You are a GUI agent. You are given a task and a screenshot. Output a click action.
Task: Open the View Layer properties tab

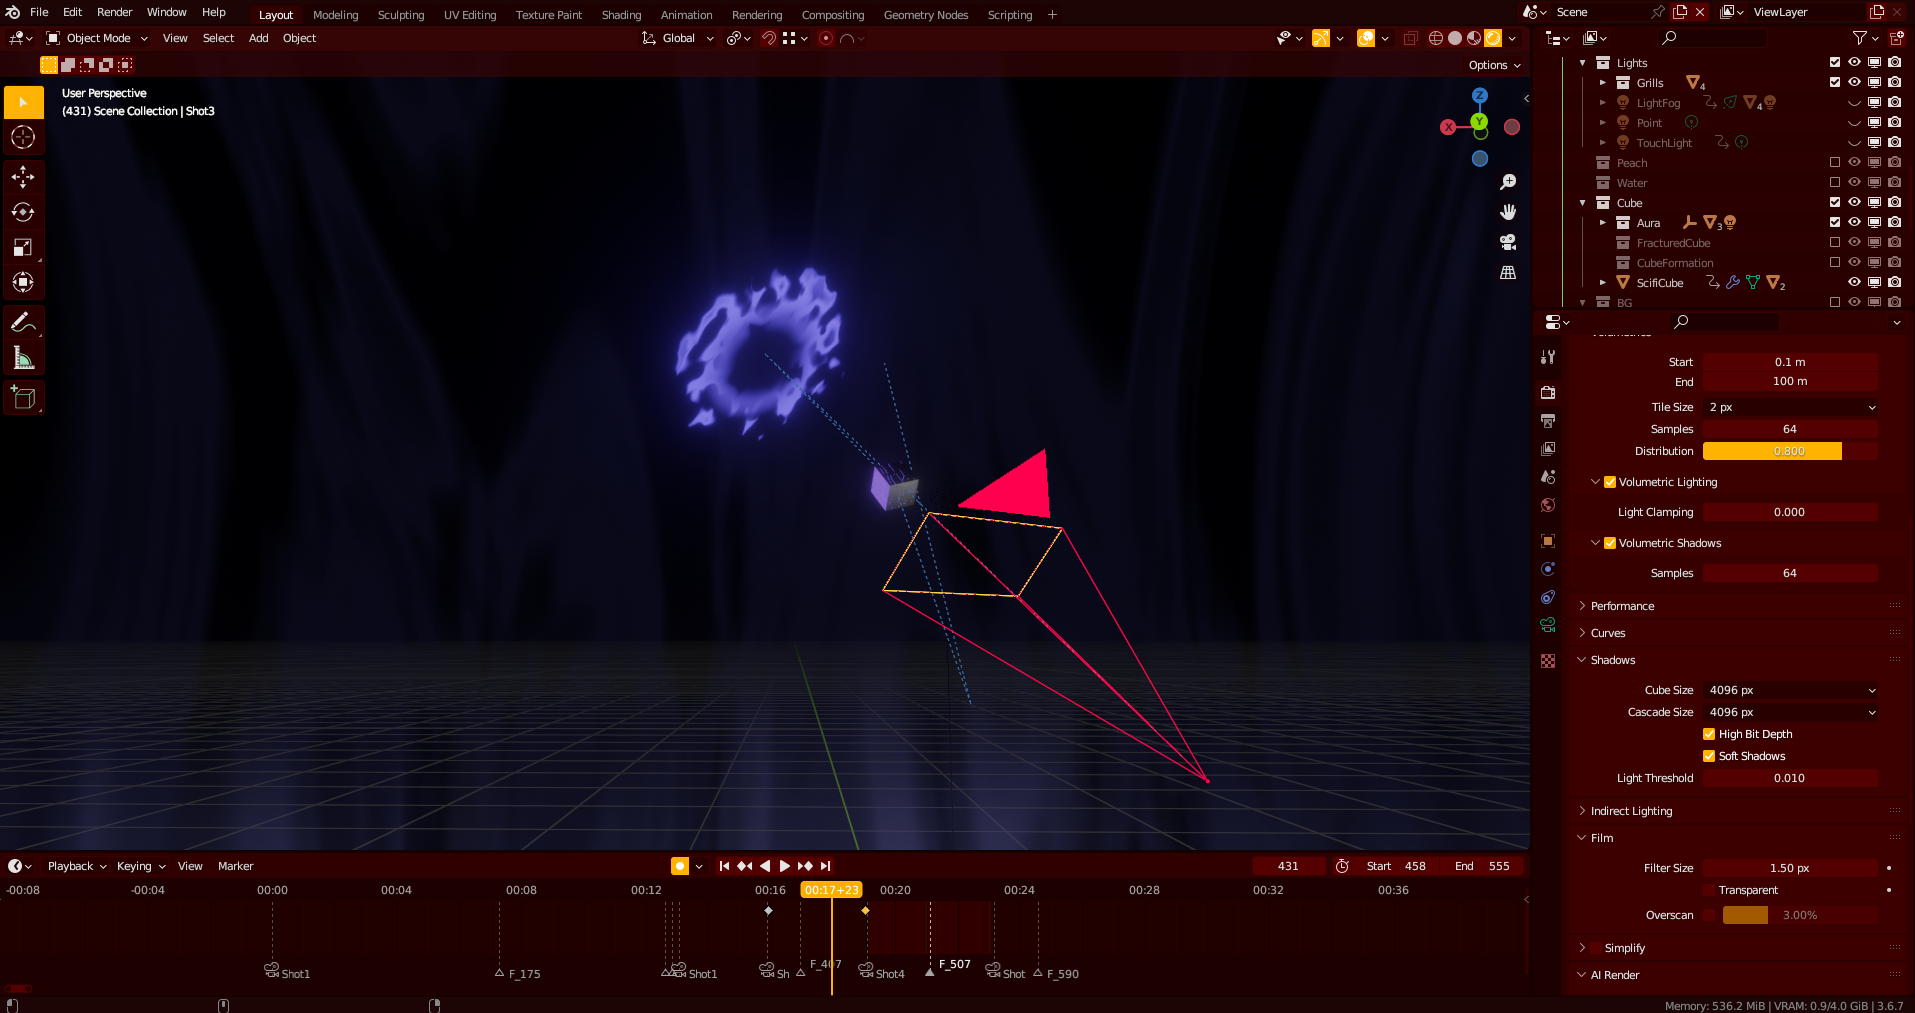point(1548,448)
